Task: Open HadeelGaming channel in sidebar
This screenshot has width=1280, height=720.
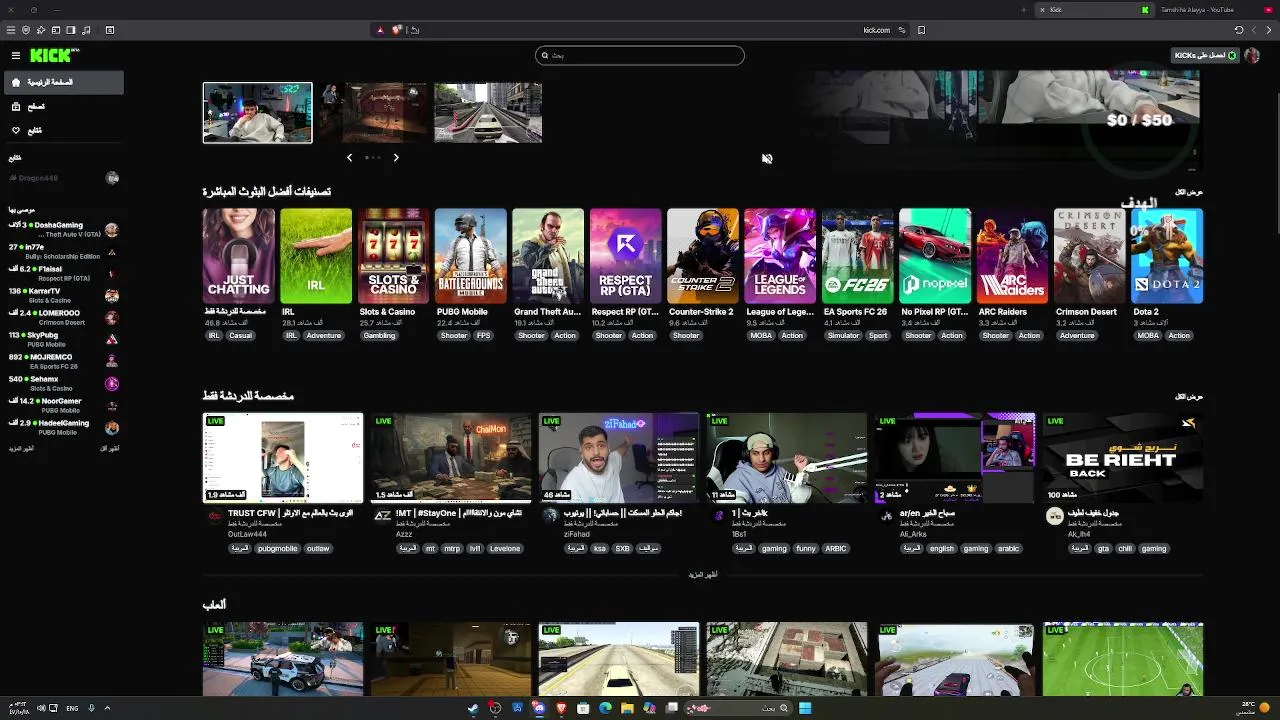Action: (63, 428)
